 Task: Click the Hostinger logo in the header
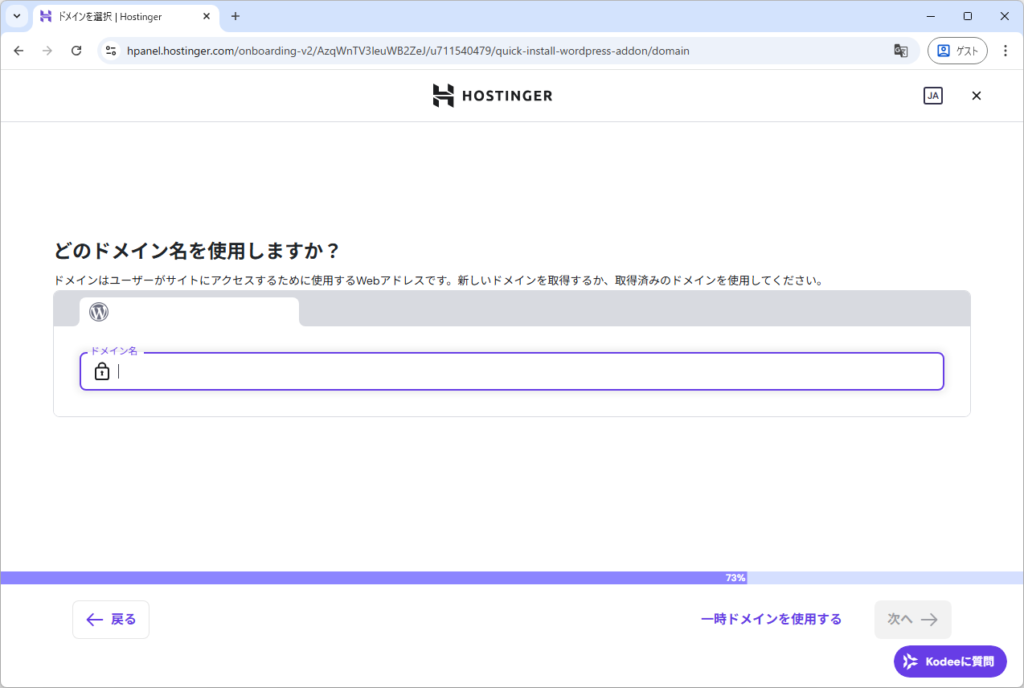492,96
